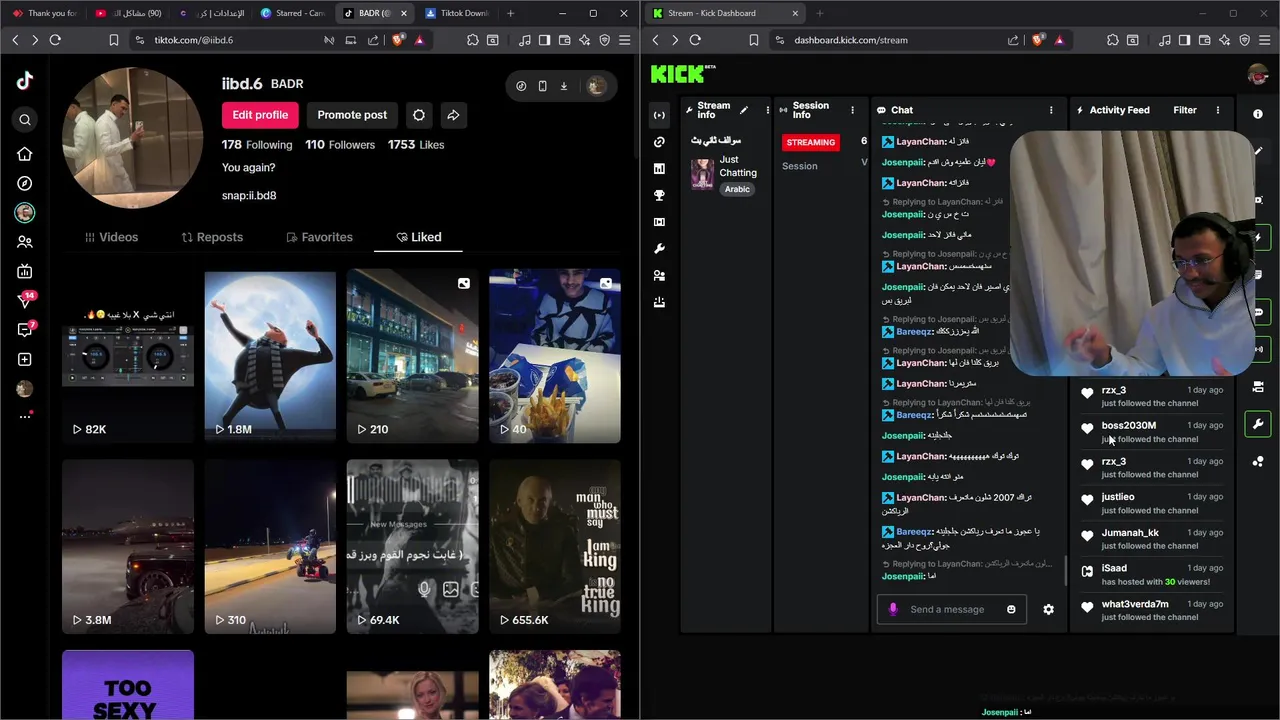Viewport: 1280px width, 720px height.
Task: Click iSaad host entry in Activity Feed
Action: point(1151,574)
